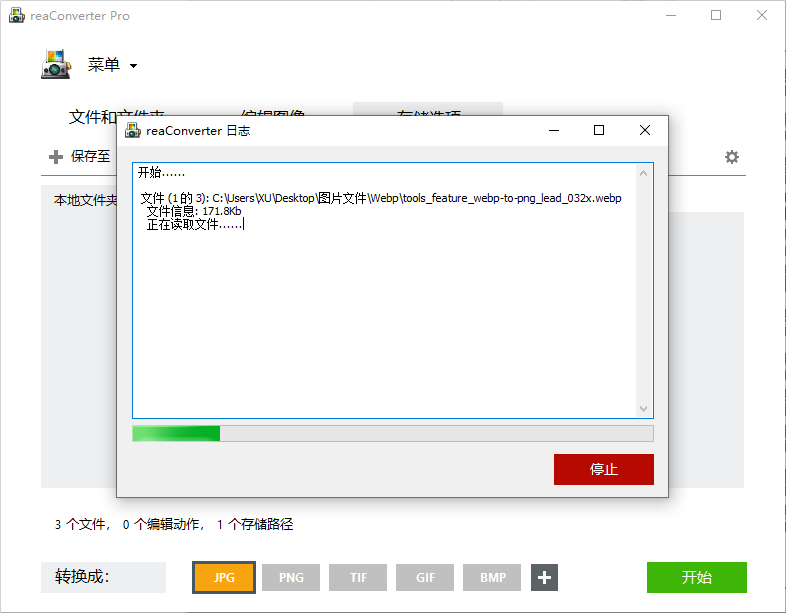Click the 开始…… log line
Screen dimensions: 786x613
pos(161,173)
